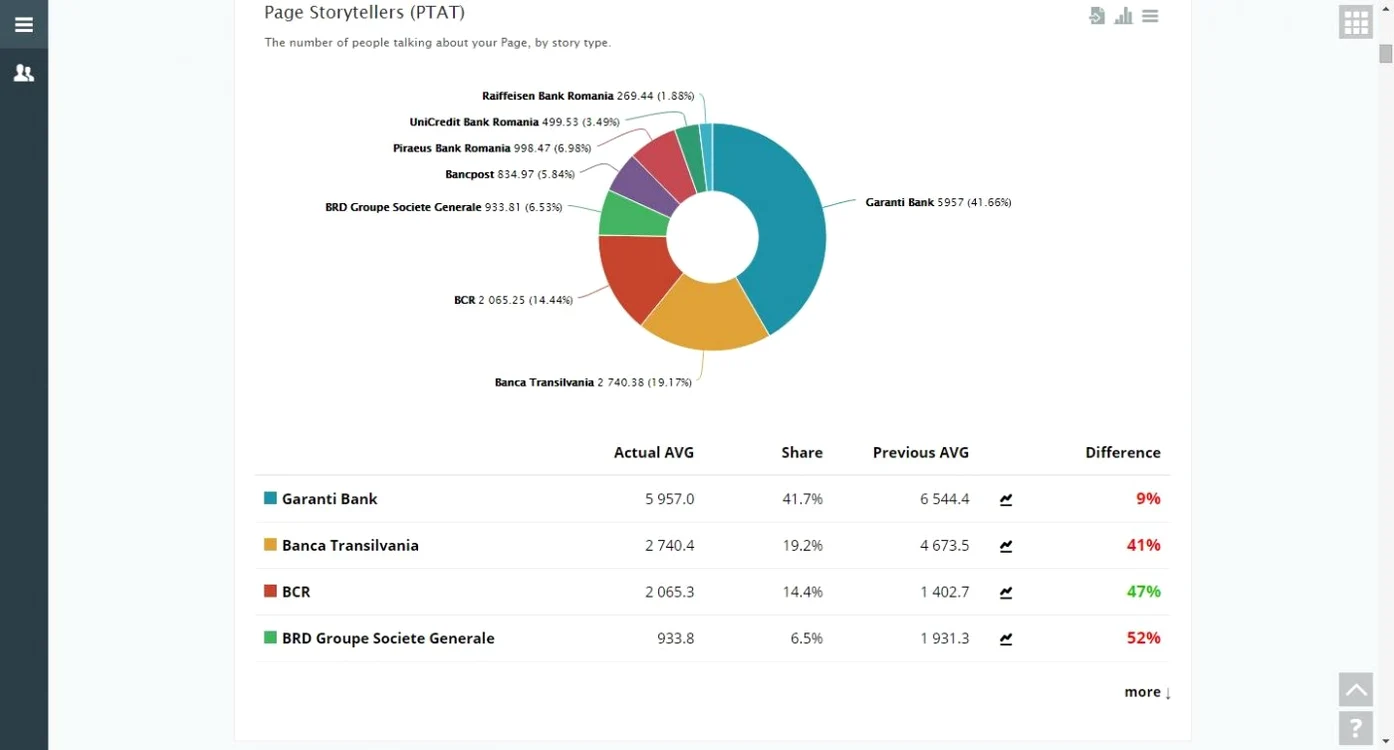Open the users icon in left sidebar
The image size is (1394, 750).
point(24,73)
